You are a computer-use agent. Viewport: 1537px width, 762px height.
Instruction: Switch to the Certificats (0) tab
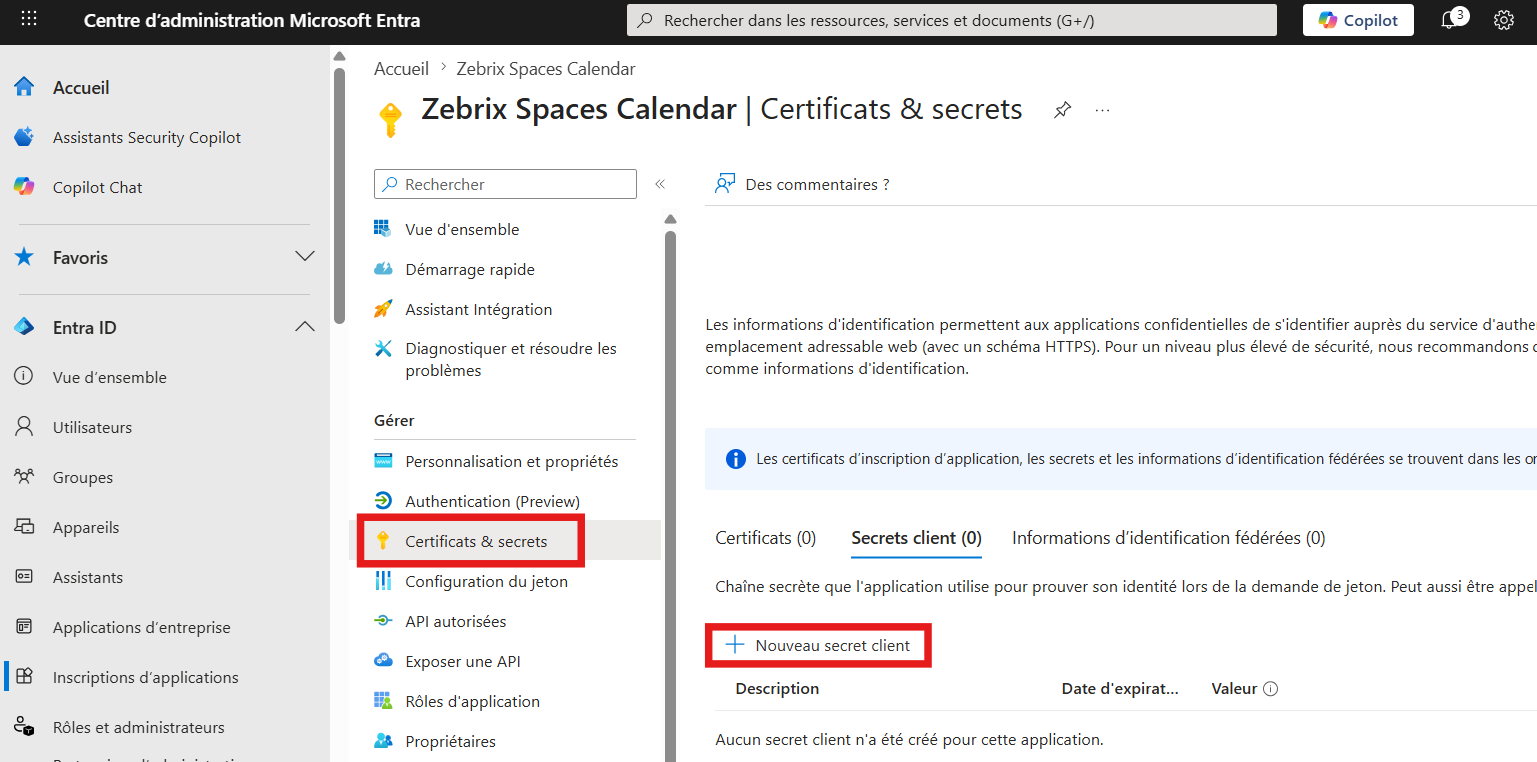coord(766,538)
